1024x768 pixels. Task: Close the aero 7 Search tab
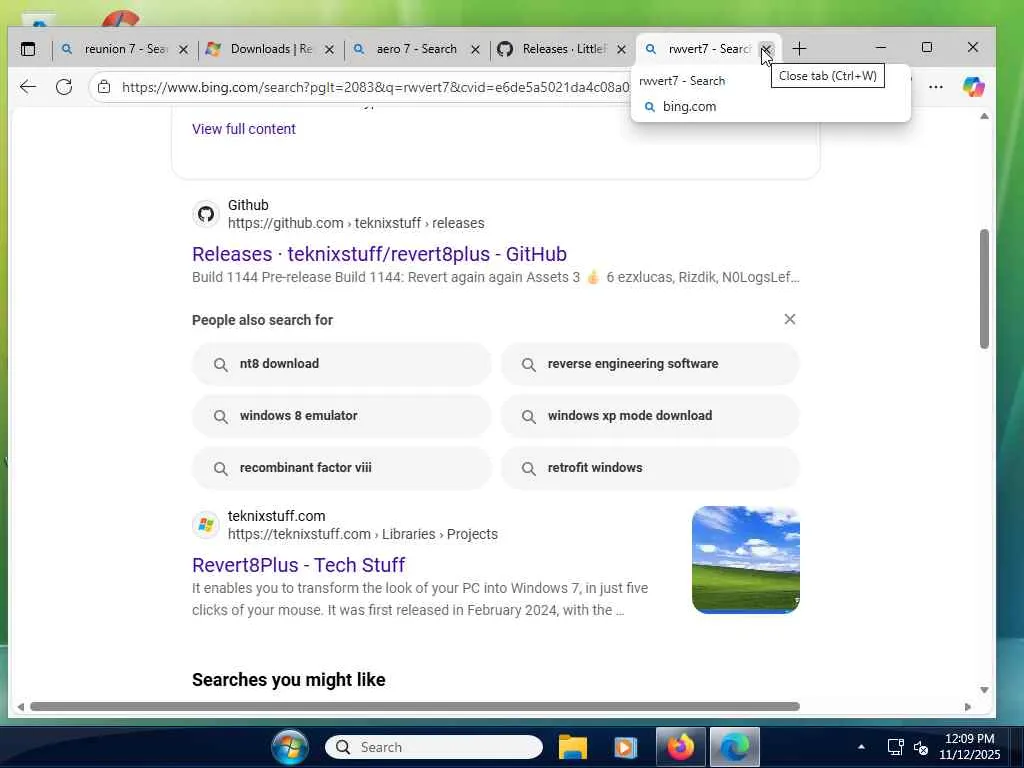coord(475,49)
